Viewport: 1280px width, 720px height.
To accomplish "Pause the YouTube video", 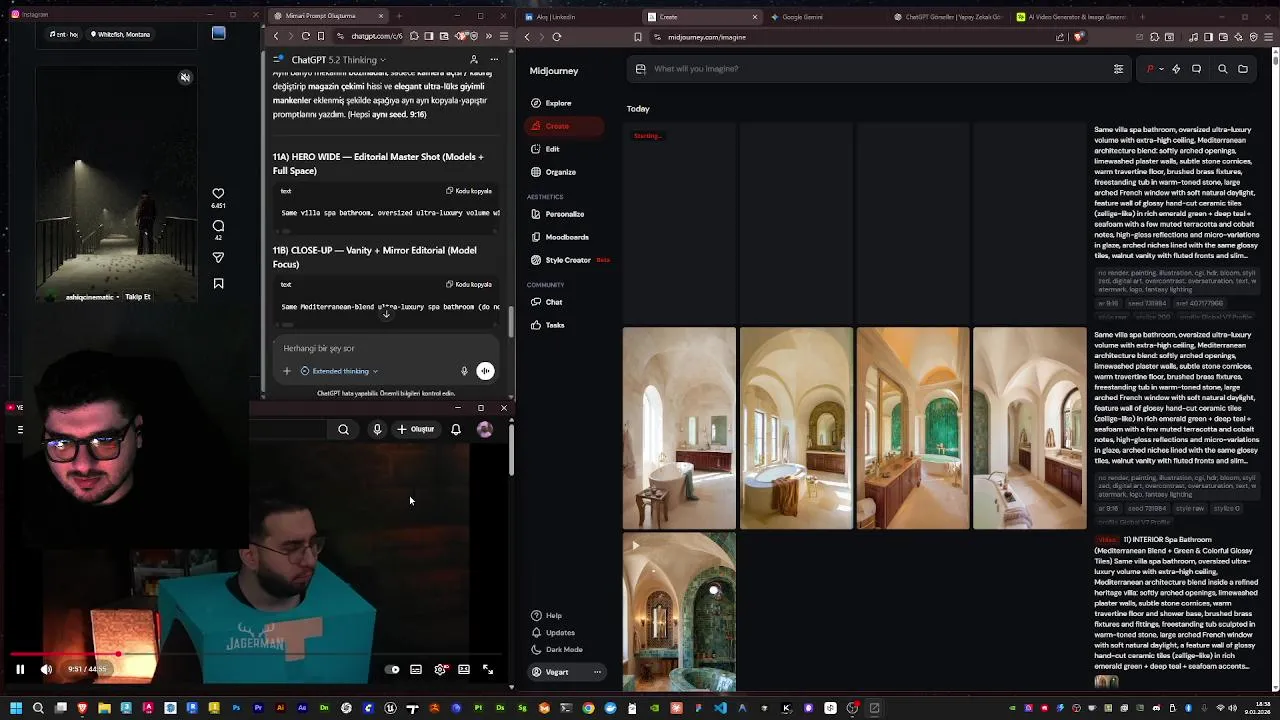I will coord(19,669).
